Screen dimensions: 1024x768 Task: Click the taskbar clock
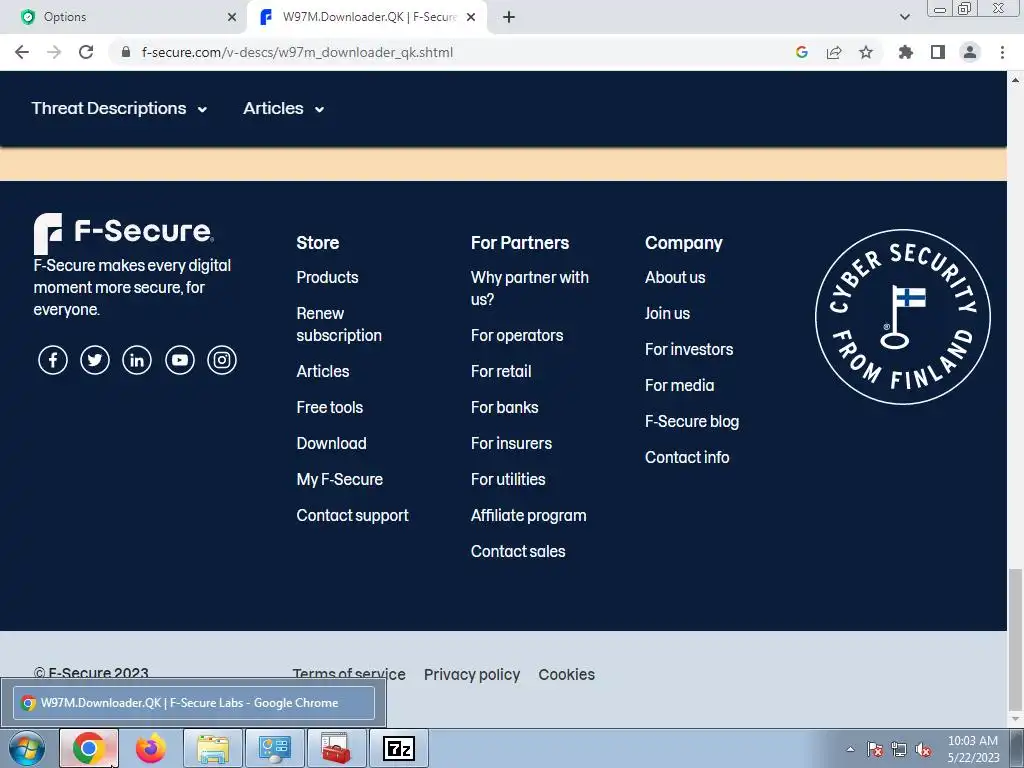[x=973, y=749]
